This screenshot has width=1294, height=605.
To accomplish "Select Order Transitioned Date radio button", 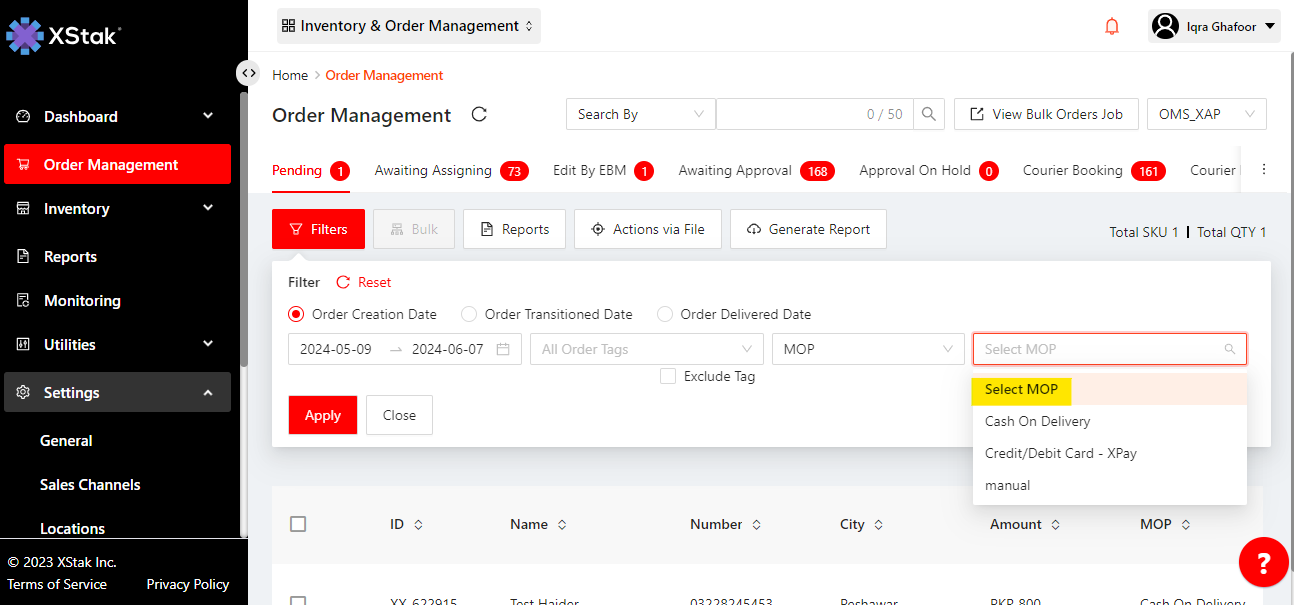I will (x=469, y=314).
